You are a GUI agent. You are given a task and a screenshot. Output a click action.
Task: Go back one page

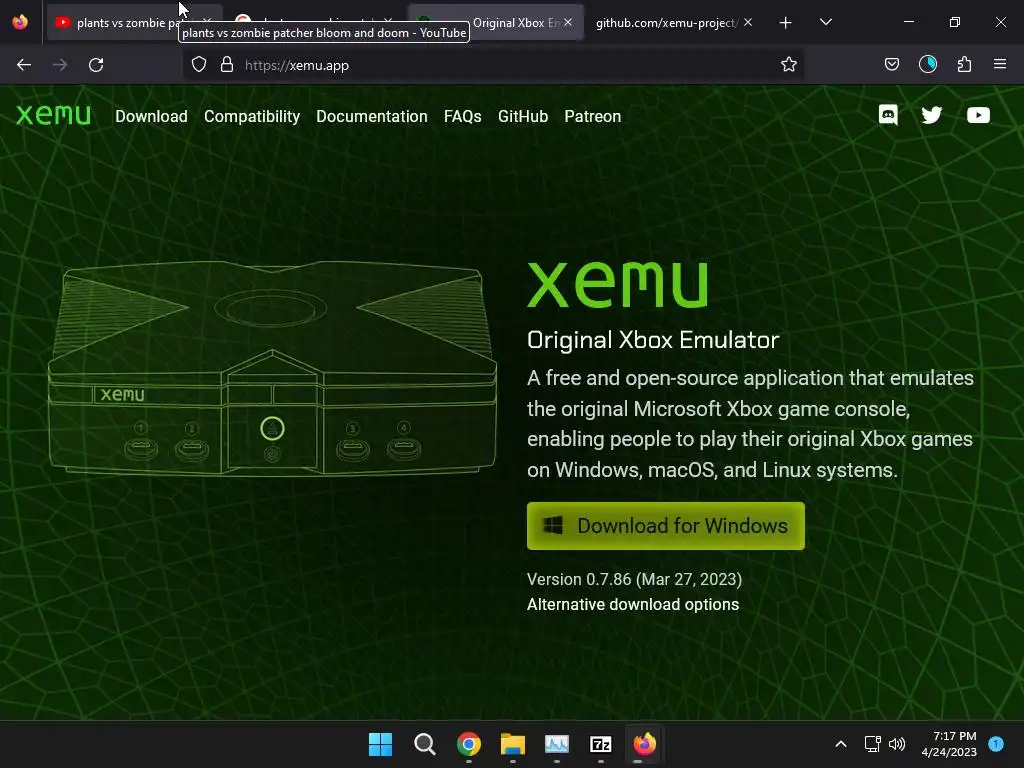pos(24,65)
